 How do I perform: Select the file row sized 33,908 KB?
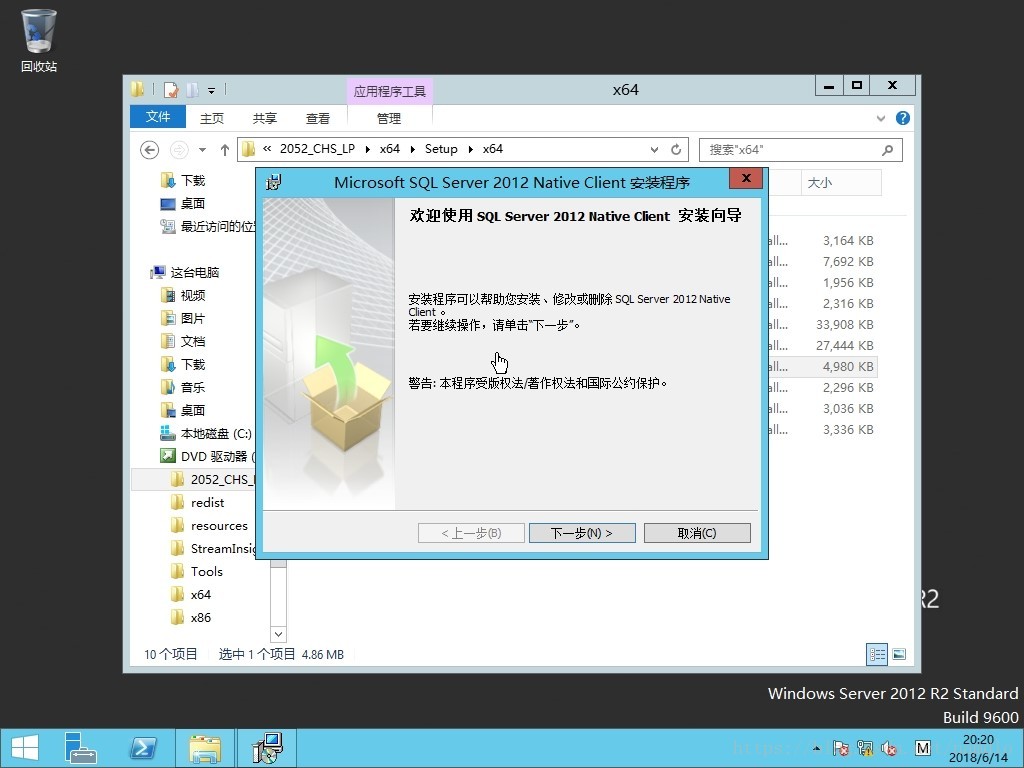(x=822, y=325)
